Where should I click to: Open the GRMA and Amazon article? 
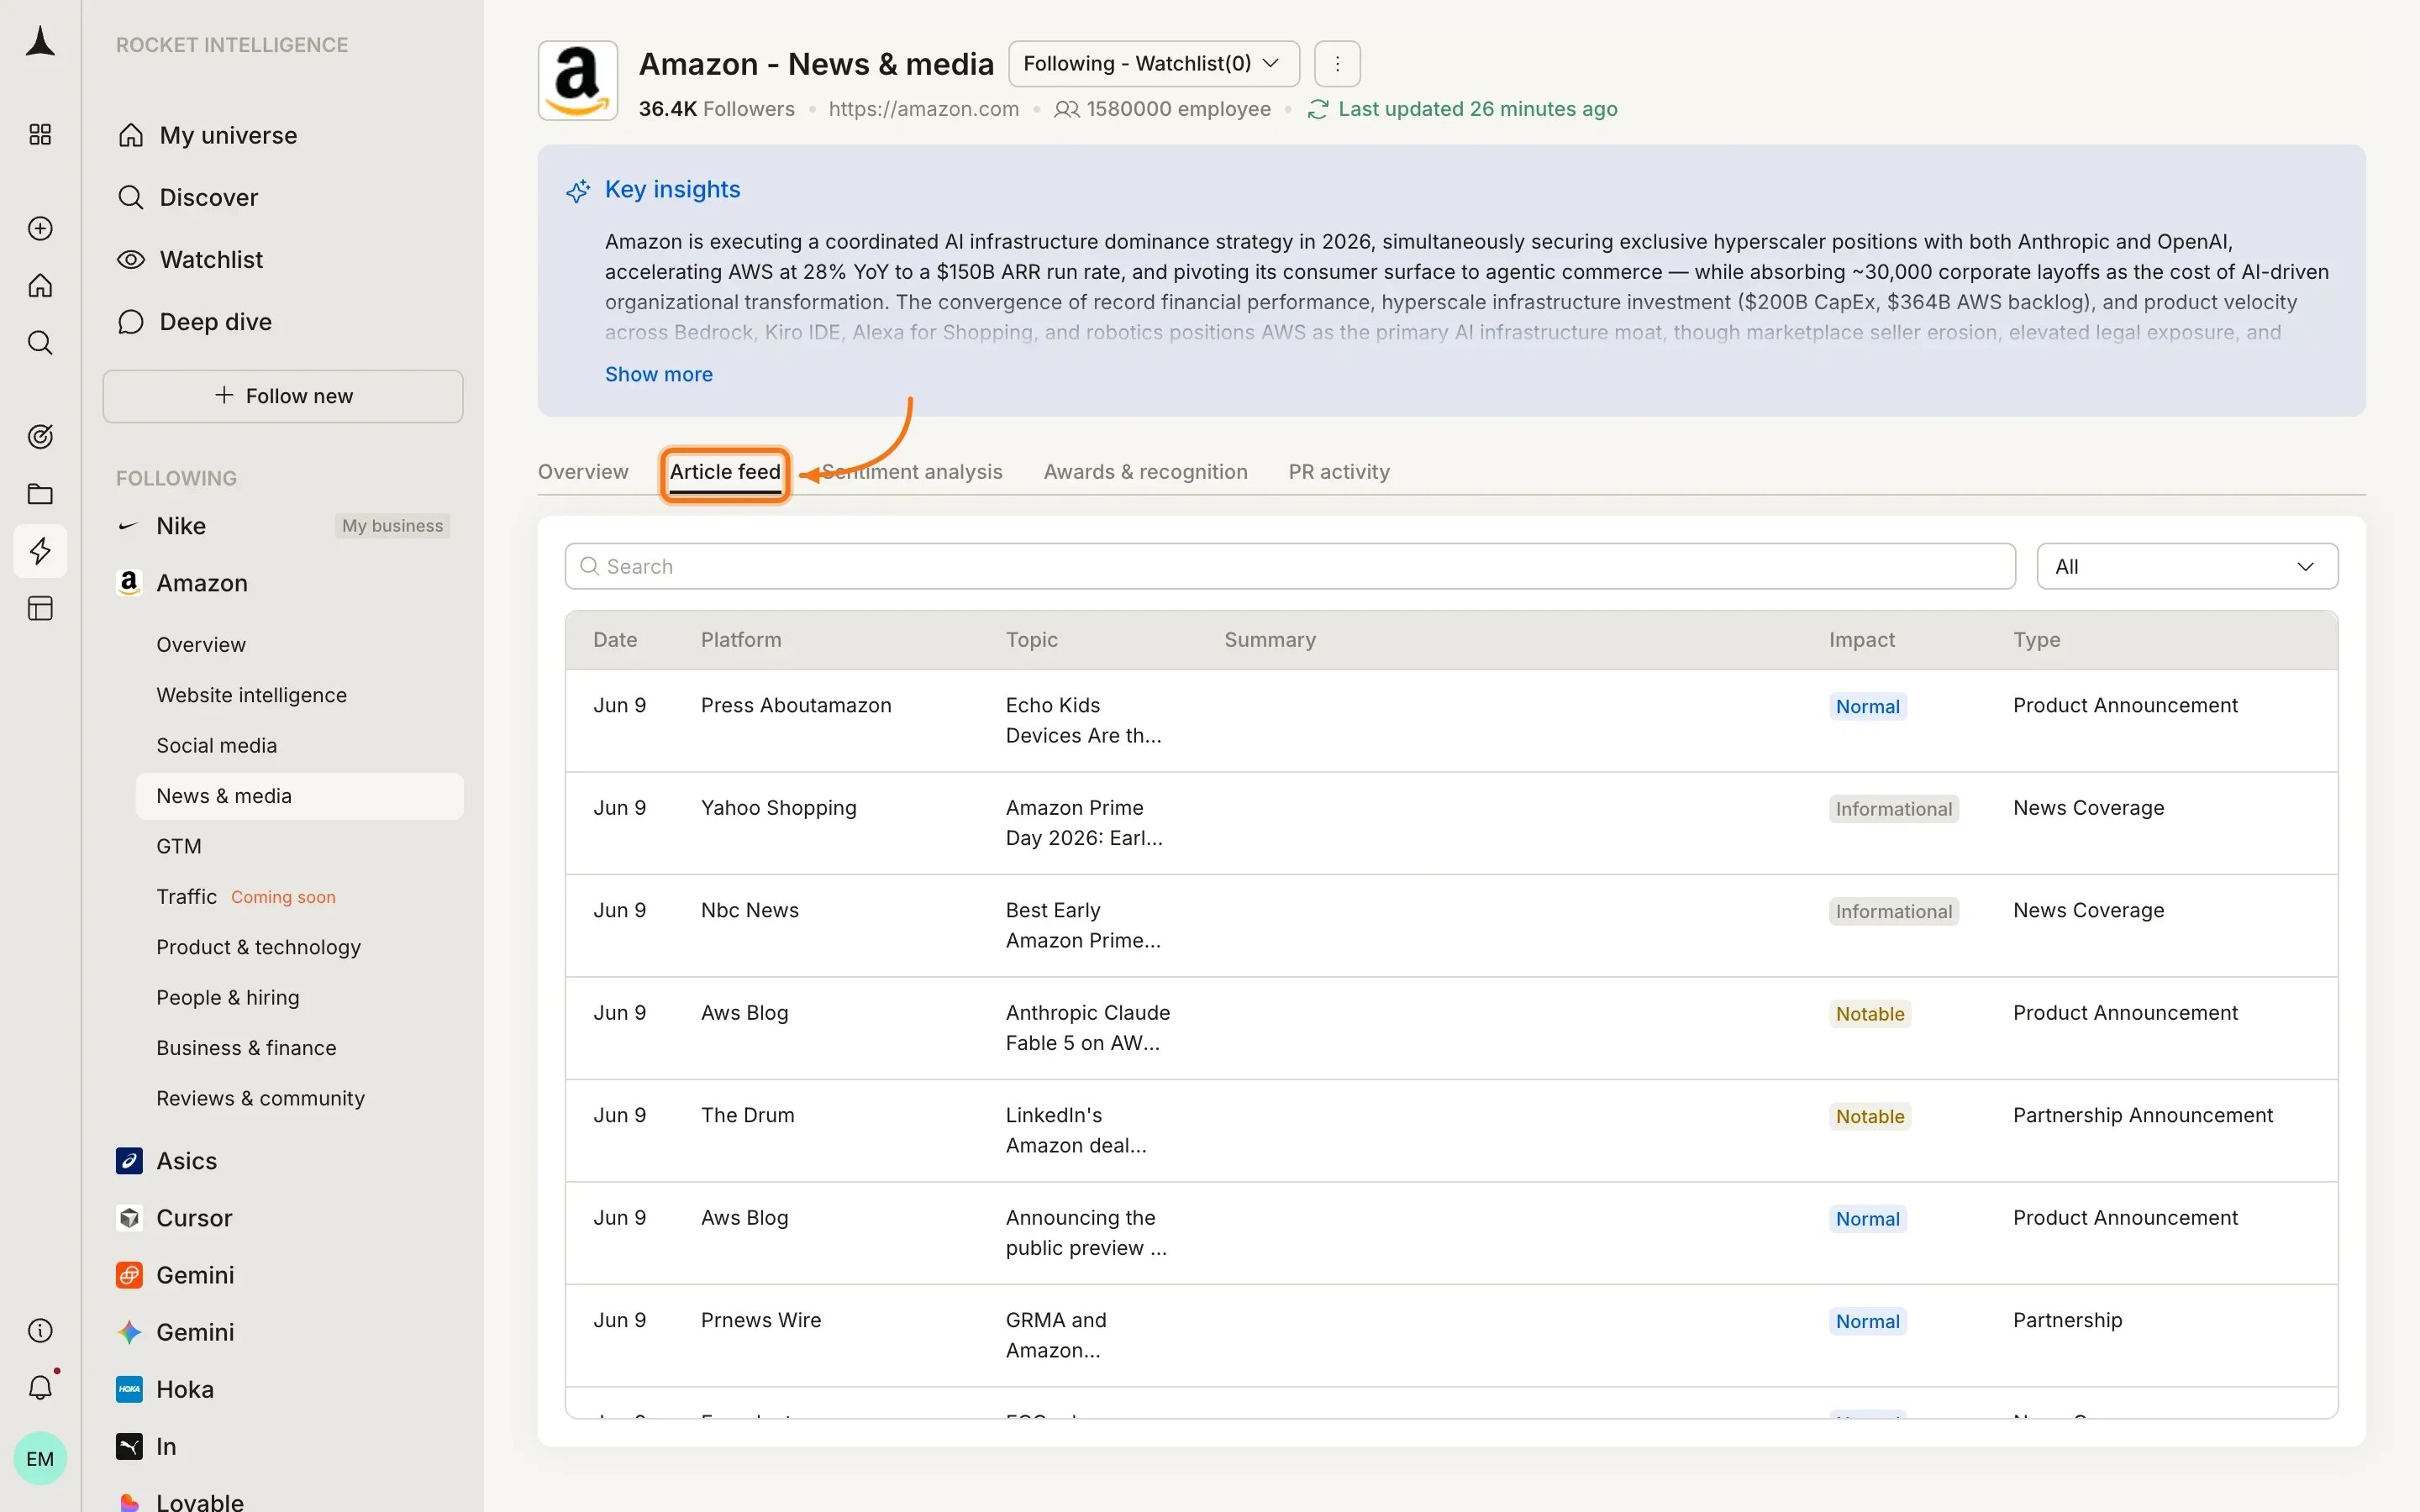1451,1335
